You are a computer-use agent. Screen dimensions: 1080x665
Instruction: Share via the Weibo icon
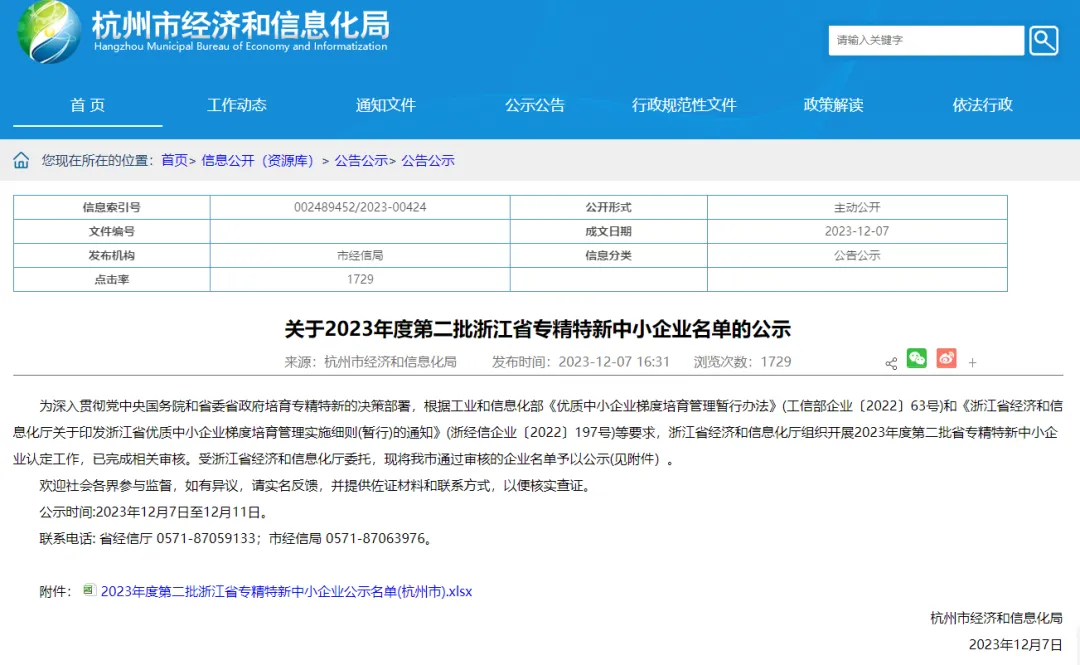(946, 358)
